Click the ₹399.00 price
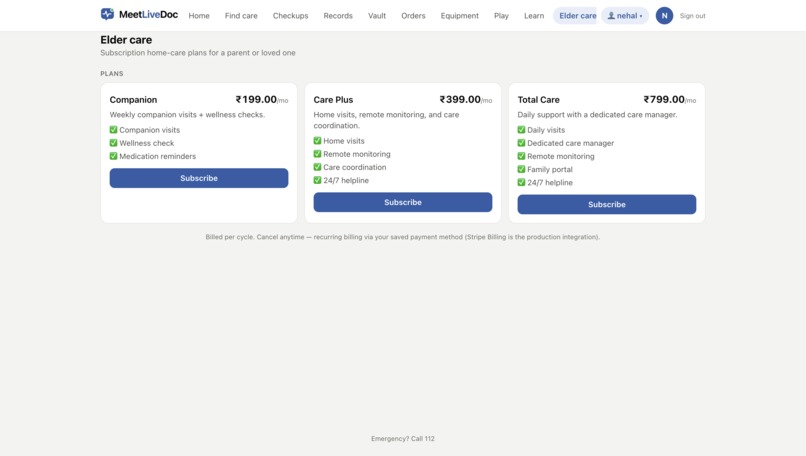The height and width of the screenshot is (456, 806). click(x=460, y=99)
